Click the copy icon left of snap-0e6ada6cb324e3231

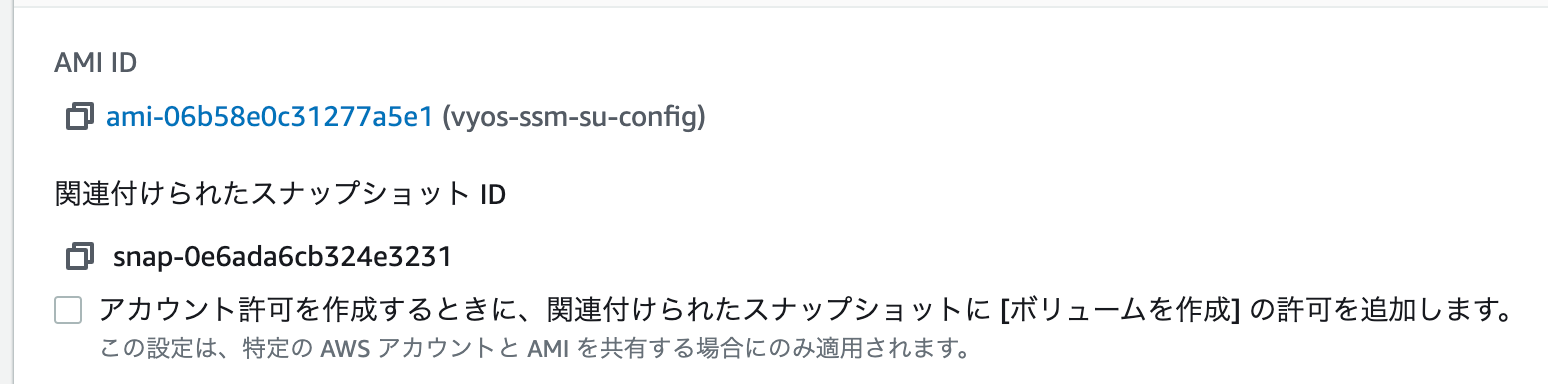pos(79,257)
